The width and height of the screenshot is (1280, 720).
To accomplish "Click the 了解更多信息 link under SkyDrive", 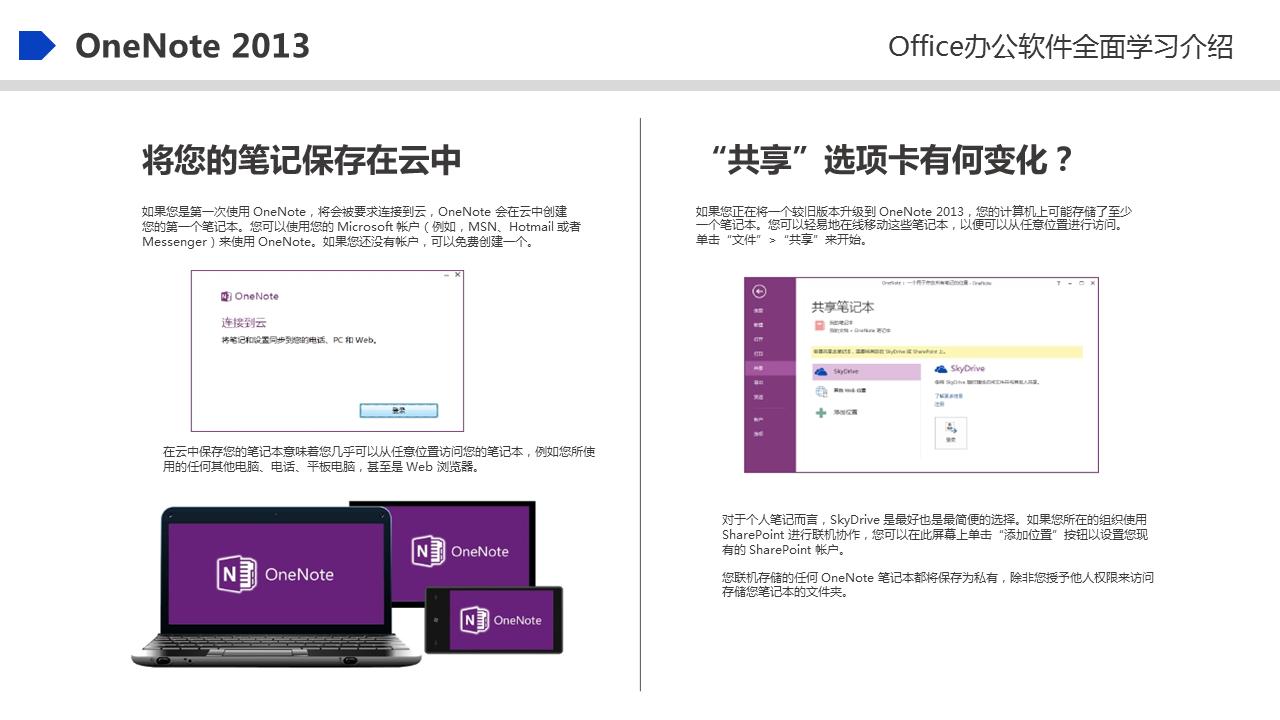I will 948,396.
